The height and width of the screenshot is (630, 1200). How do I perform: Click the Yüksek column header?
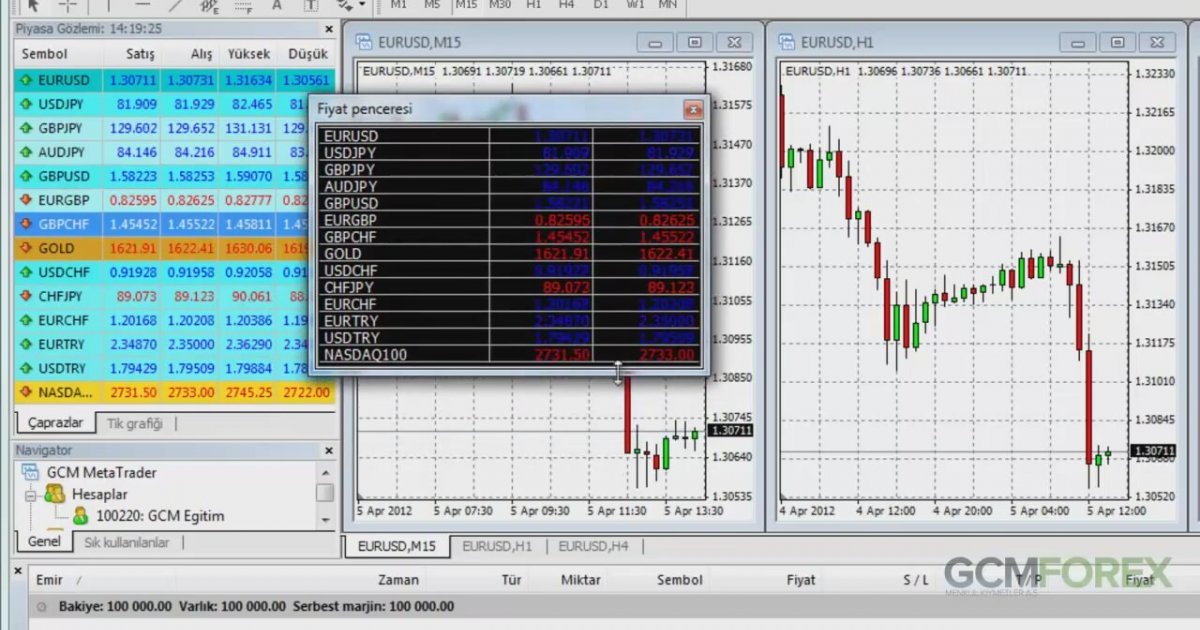[x=249, y=54]
